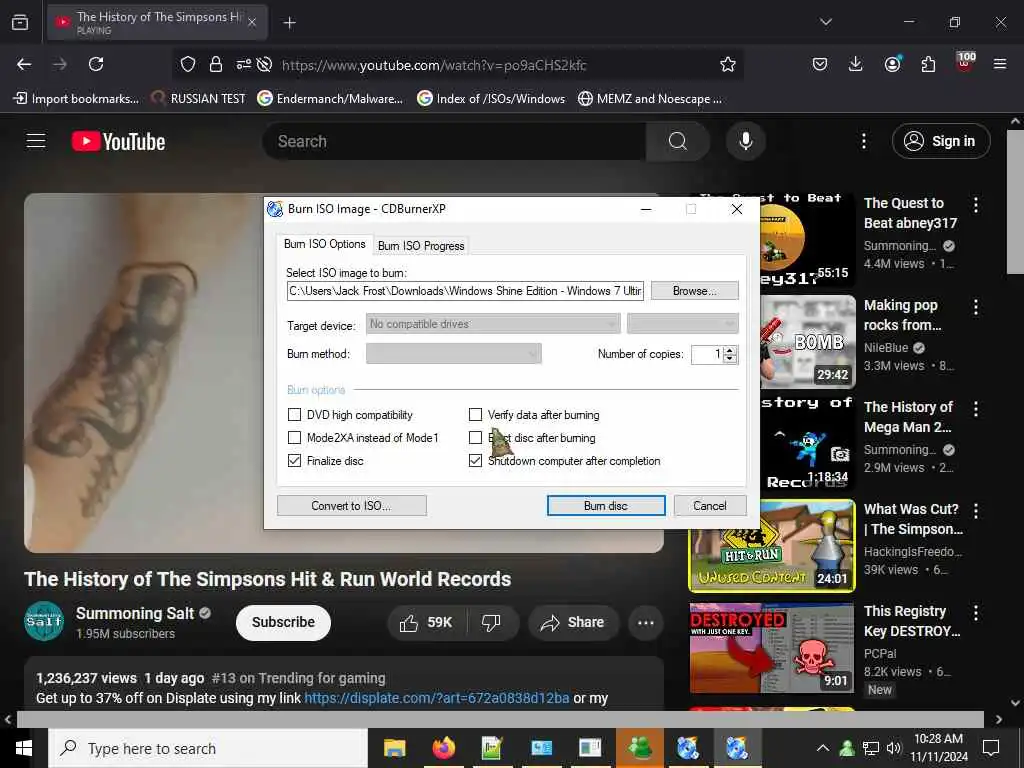Click the site security padlock icon
The image size is (1024, 768).
tap(216, 64)
